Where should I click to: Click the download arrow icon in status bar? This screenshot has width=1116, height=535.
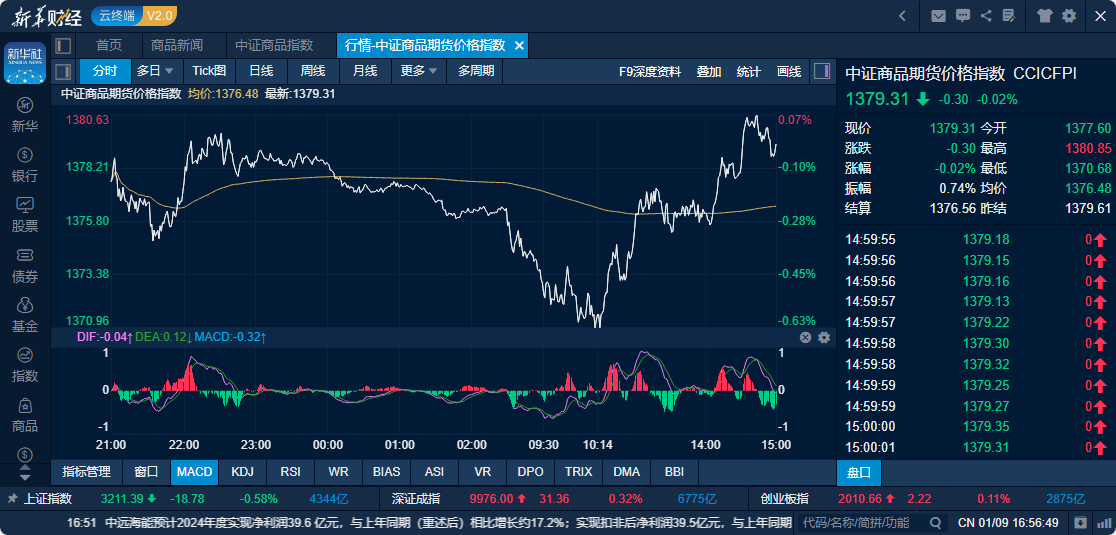coord(1080,522)
